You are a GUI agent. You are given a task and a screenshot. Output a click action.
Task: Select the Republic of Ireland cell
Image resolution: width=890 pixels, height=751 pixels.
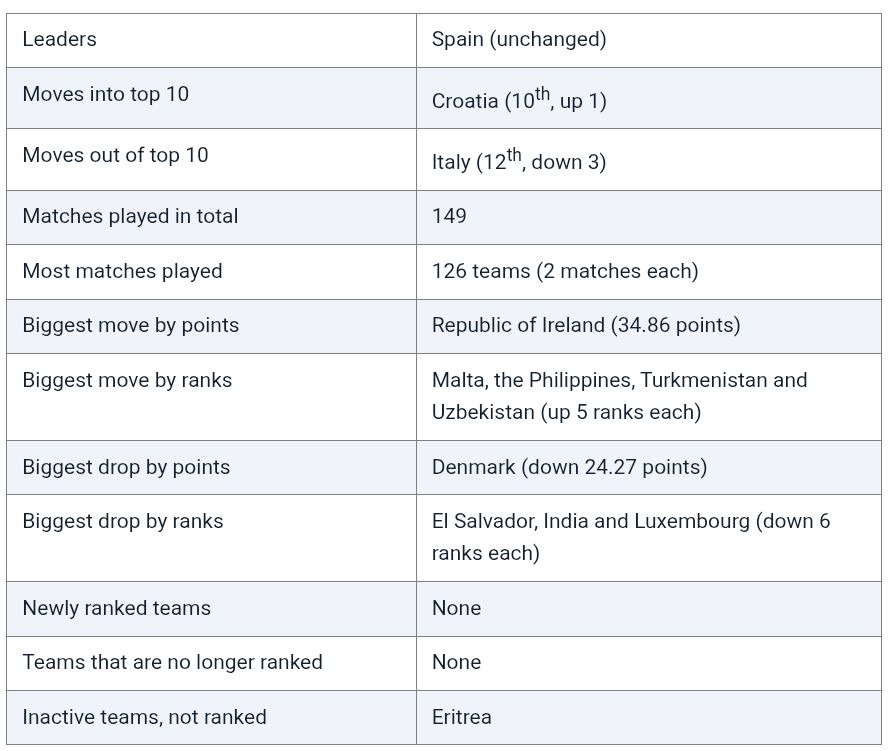pos(586,325)
